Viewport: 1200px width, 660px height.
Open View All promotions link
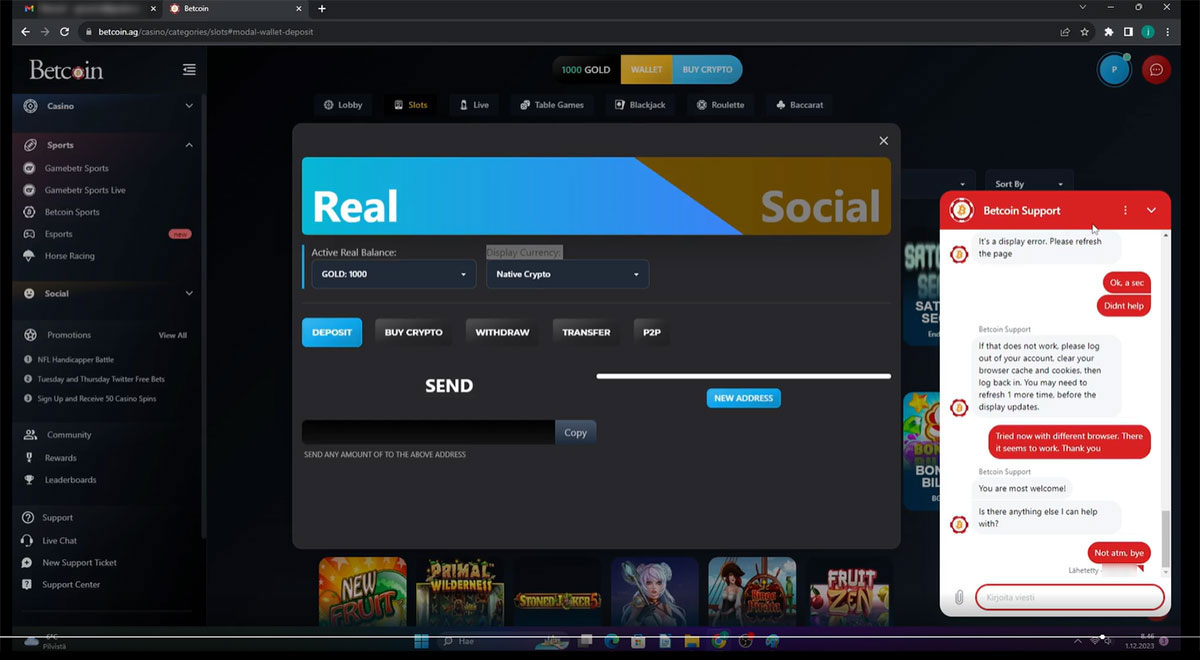(172, 335)
